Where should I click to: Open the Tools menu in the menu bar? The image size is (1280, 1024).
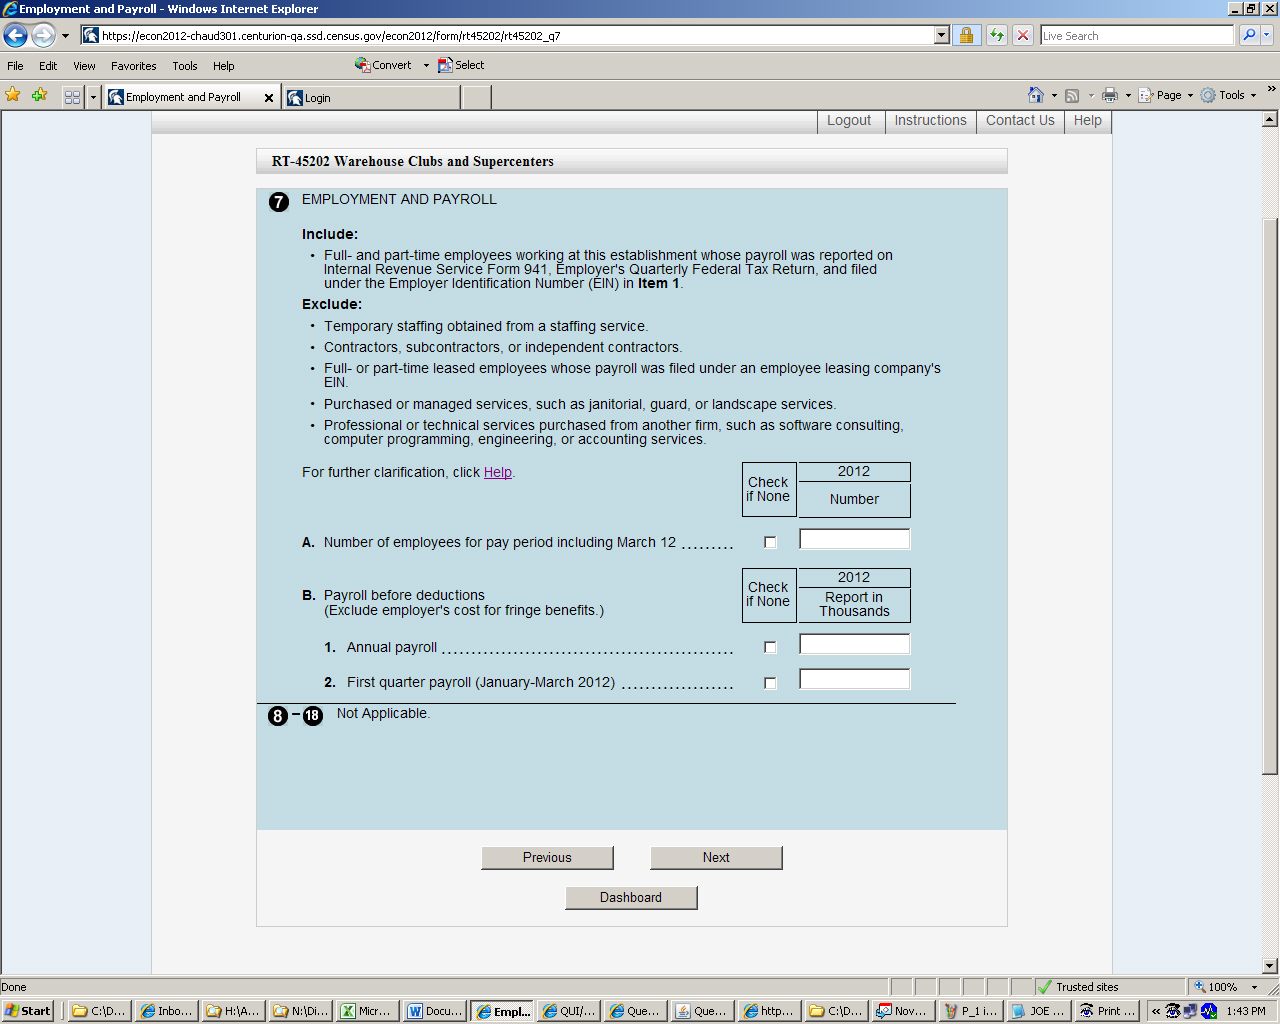click(x=185, y=66)
